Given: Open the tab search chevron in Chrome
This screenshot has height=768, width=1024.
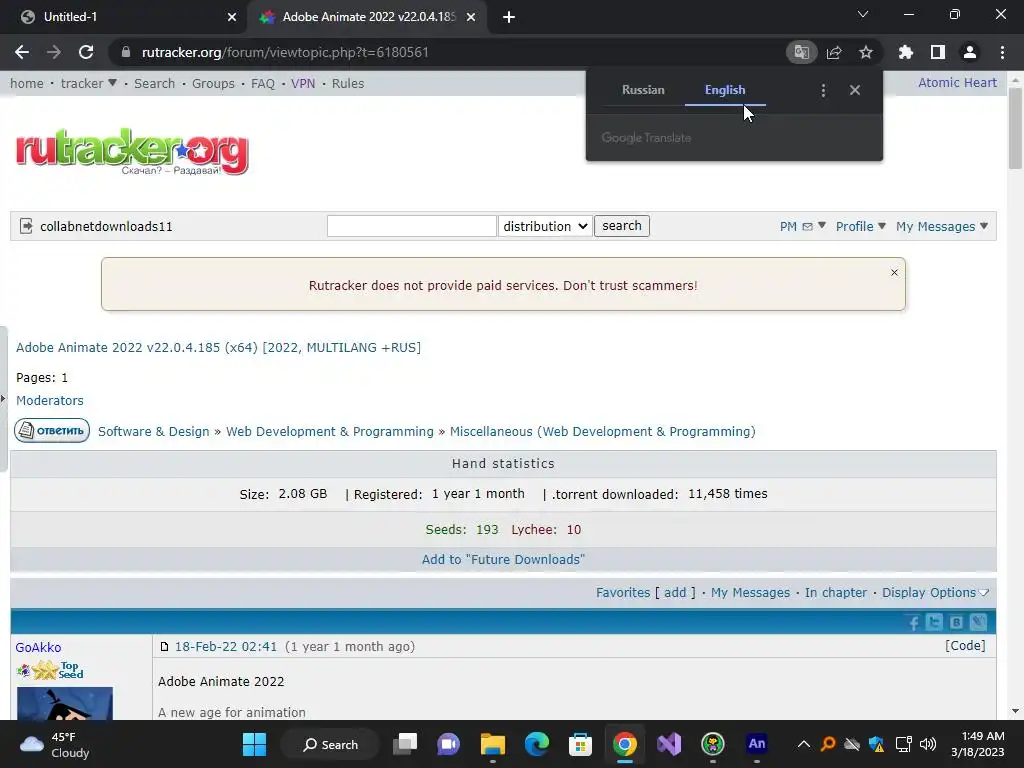Looking at the screenshot, I should pyautogui.click(x=863, y=14).
